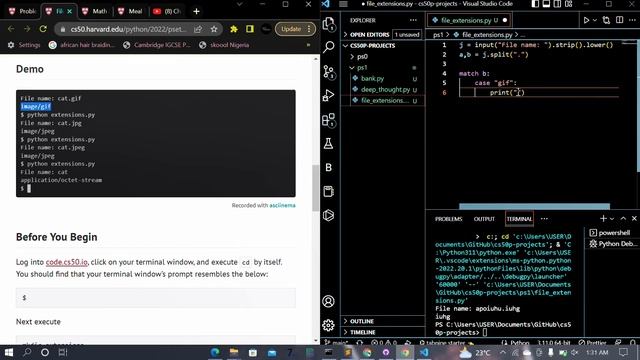Reload the CS50 page in Chrome
This screenshot has height=360, width=640.
(43, 29)
